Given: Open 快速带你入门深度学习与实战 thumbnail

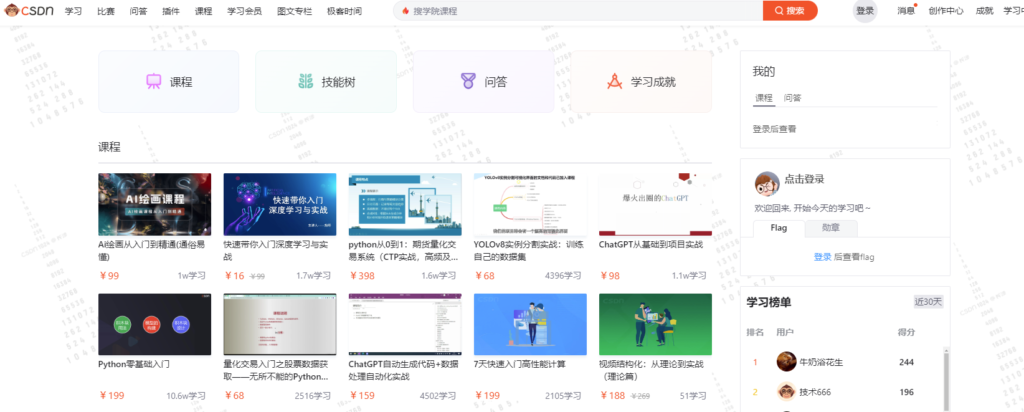Looking at the screenshot, I should (280, 204).
